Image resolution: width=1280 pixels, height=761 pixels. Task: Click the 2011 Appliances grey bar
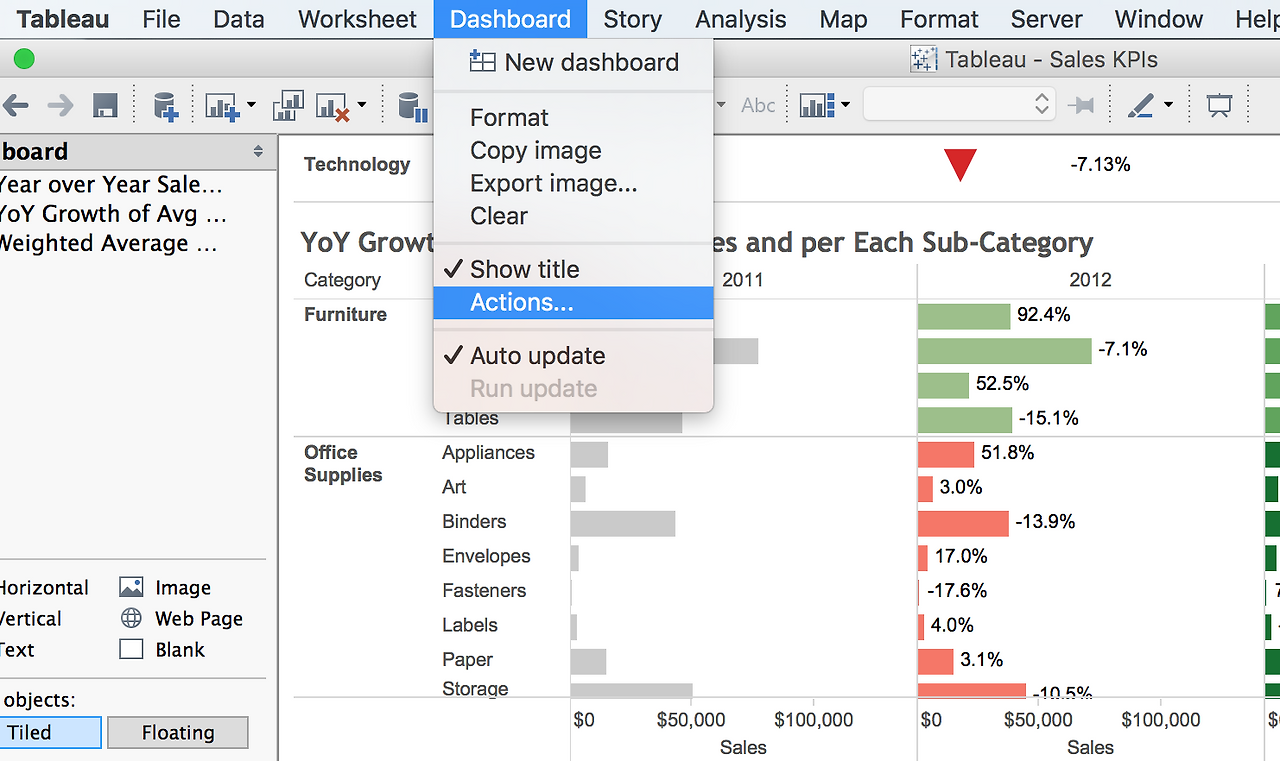tap(589, 454)
